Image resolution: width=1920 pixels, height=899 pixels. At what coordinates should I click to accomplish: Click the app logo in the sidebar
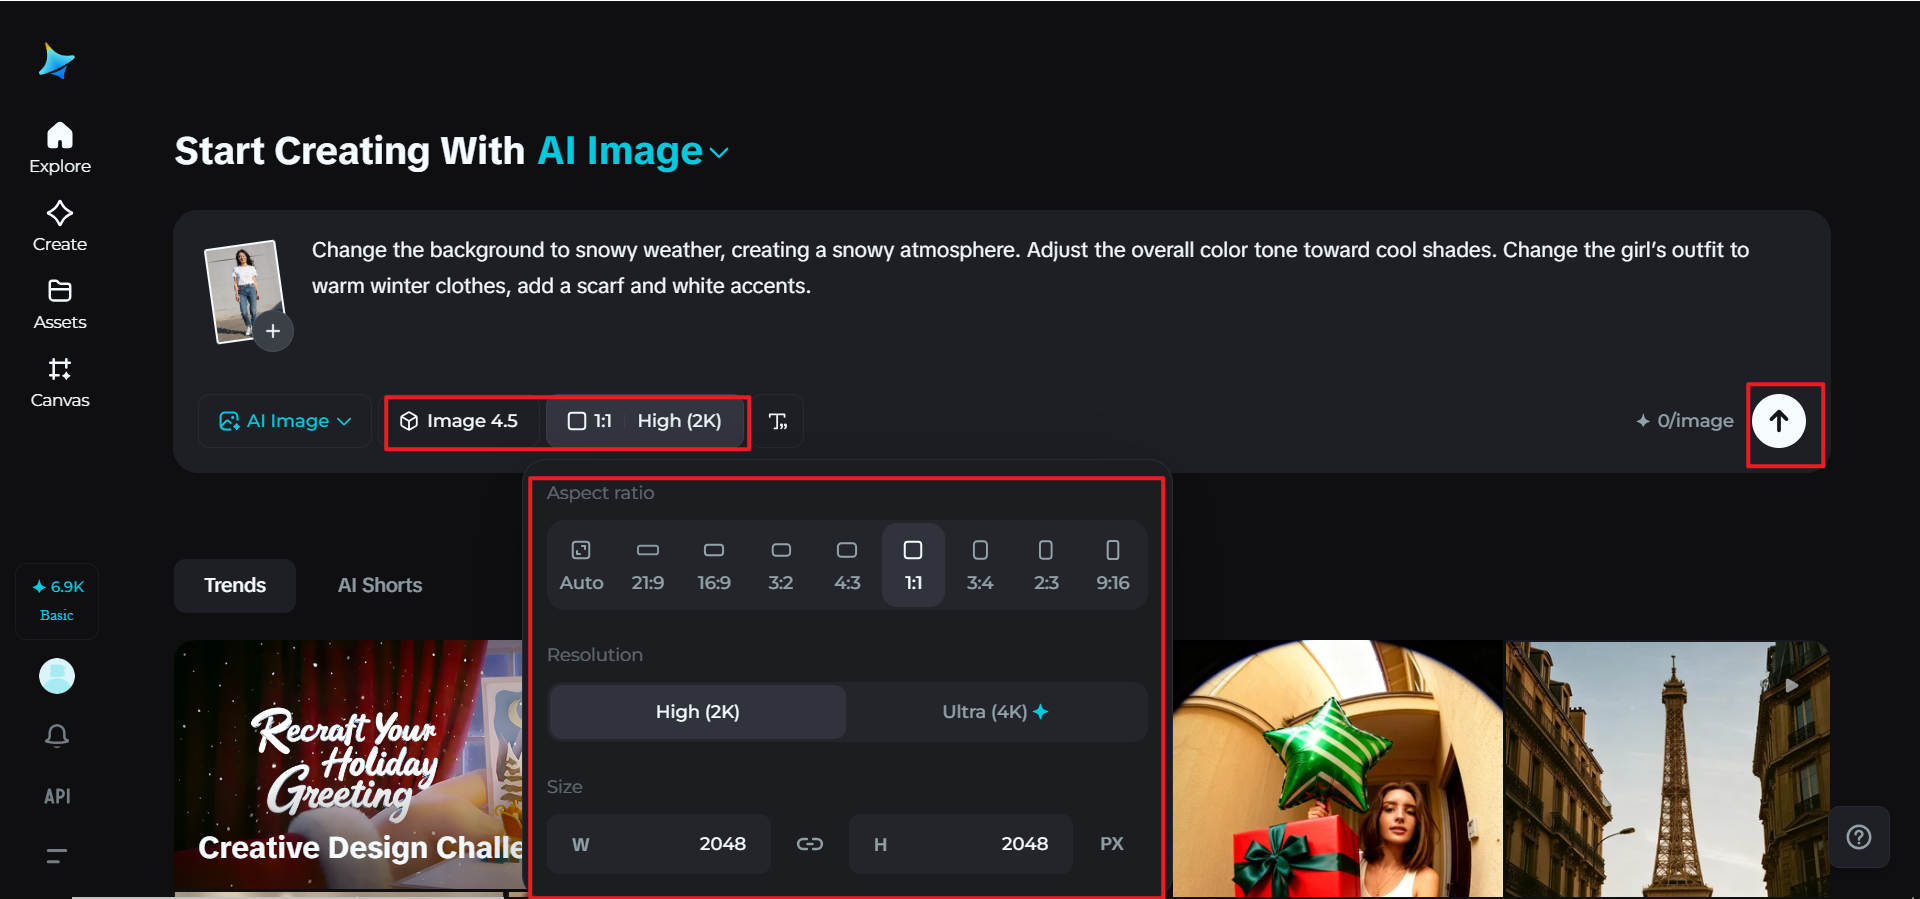(57, 61)
